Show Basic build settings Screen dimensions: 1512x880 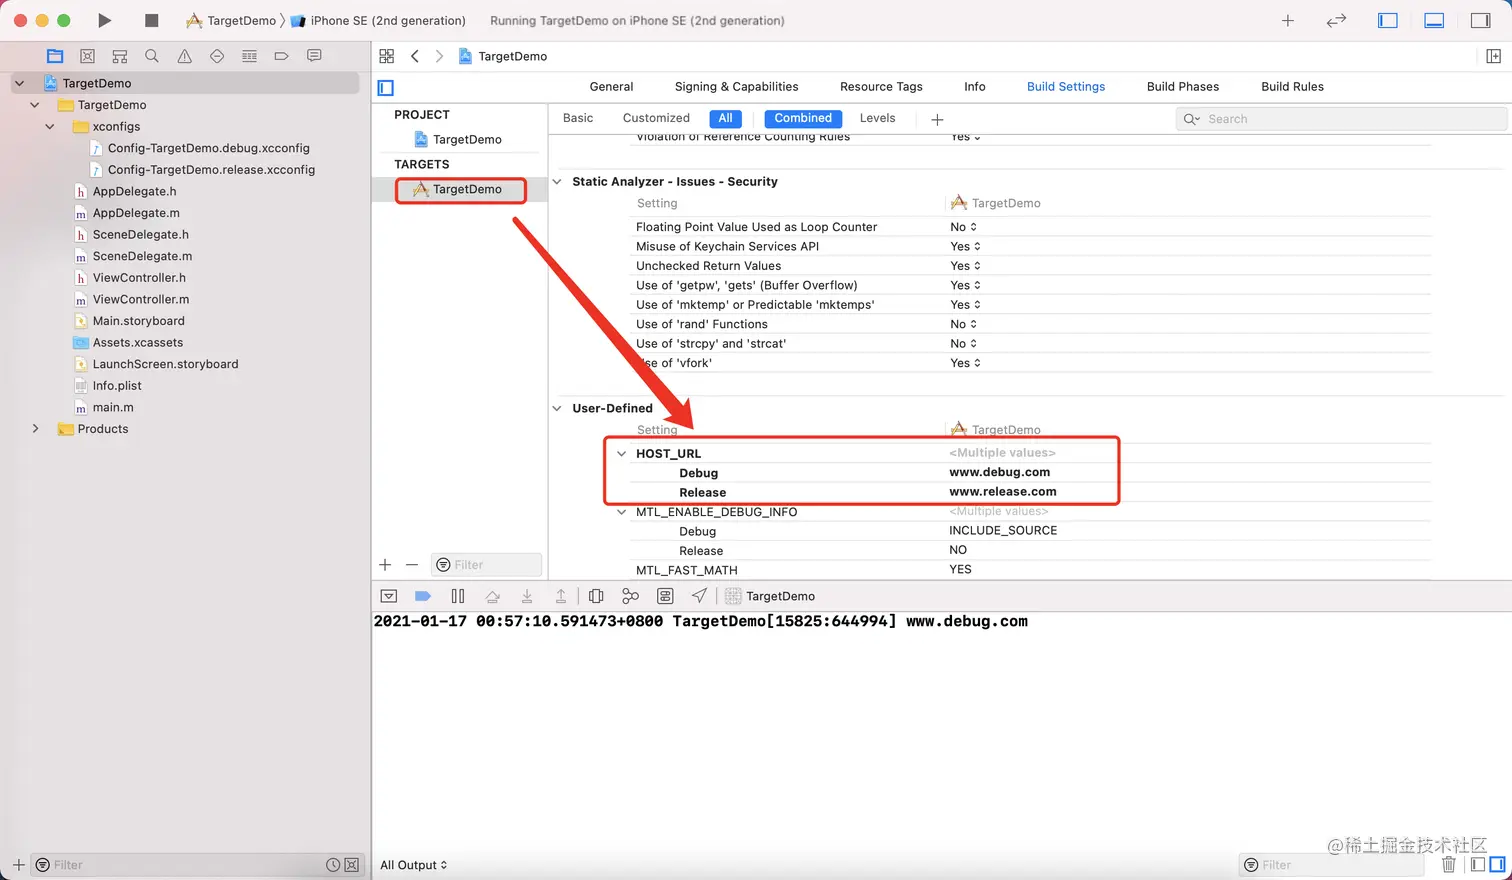point(578,118)
